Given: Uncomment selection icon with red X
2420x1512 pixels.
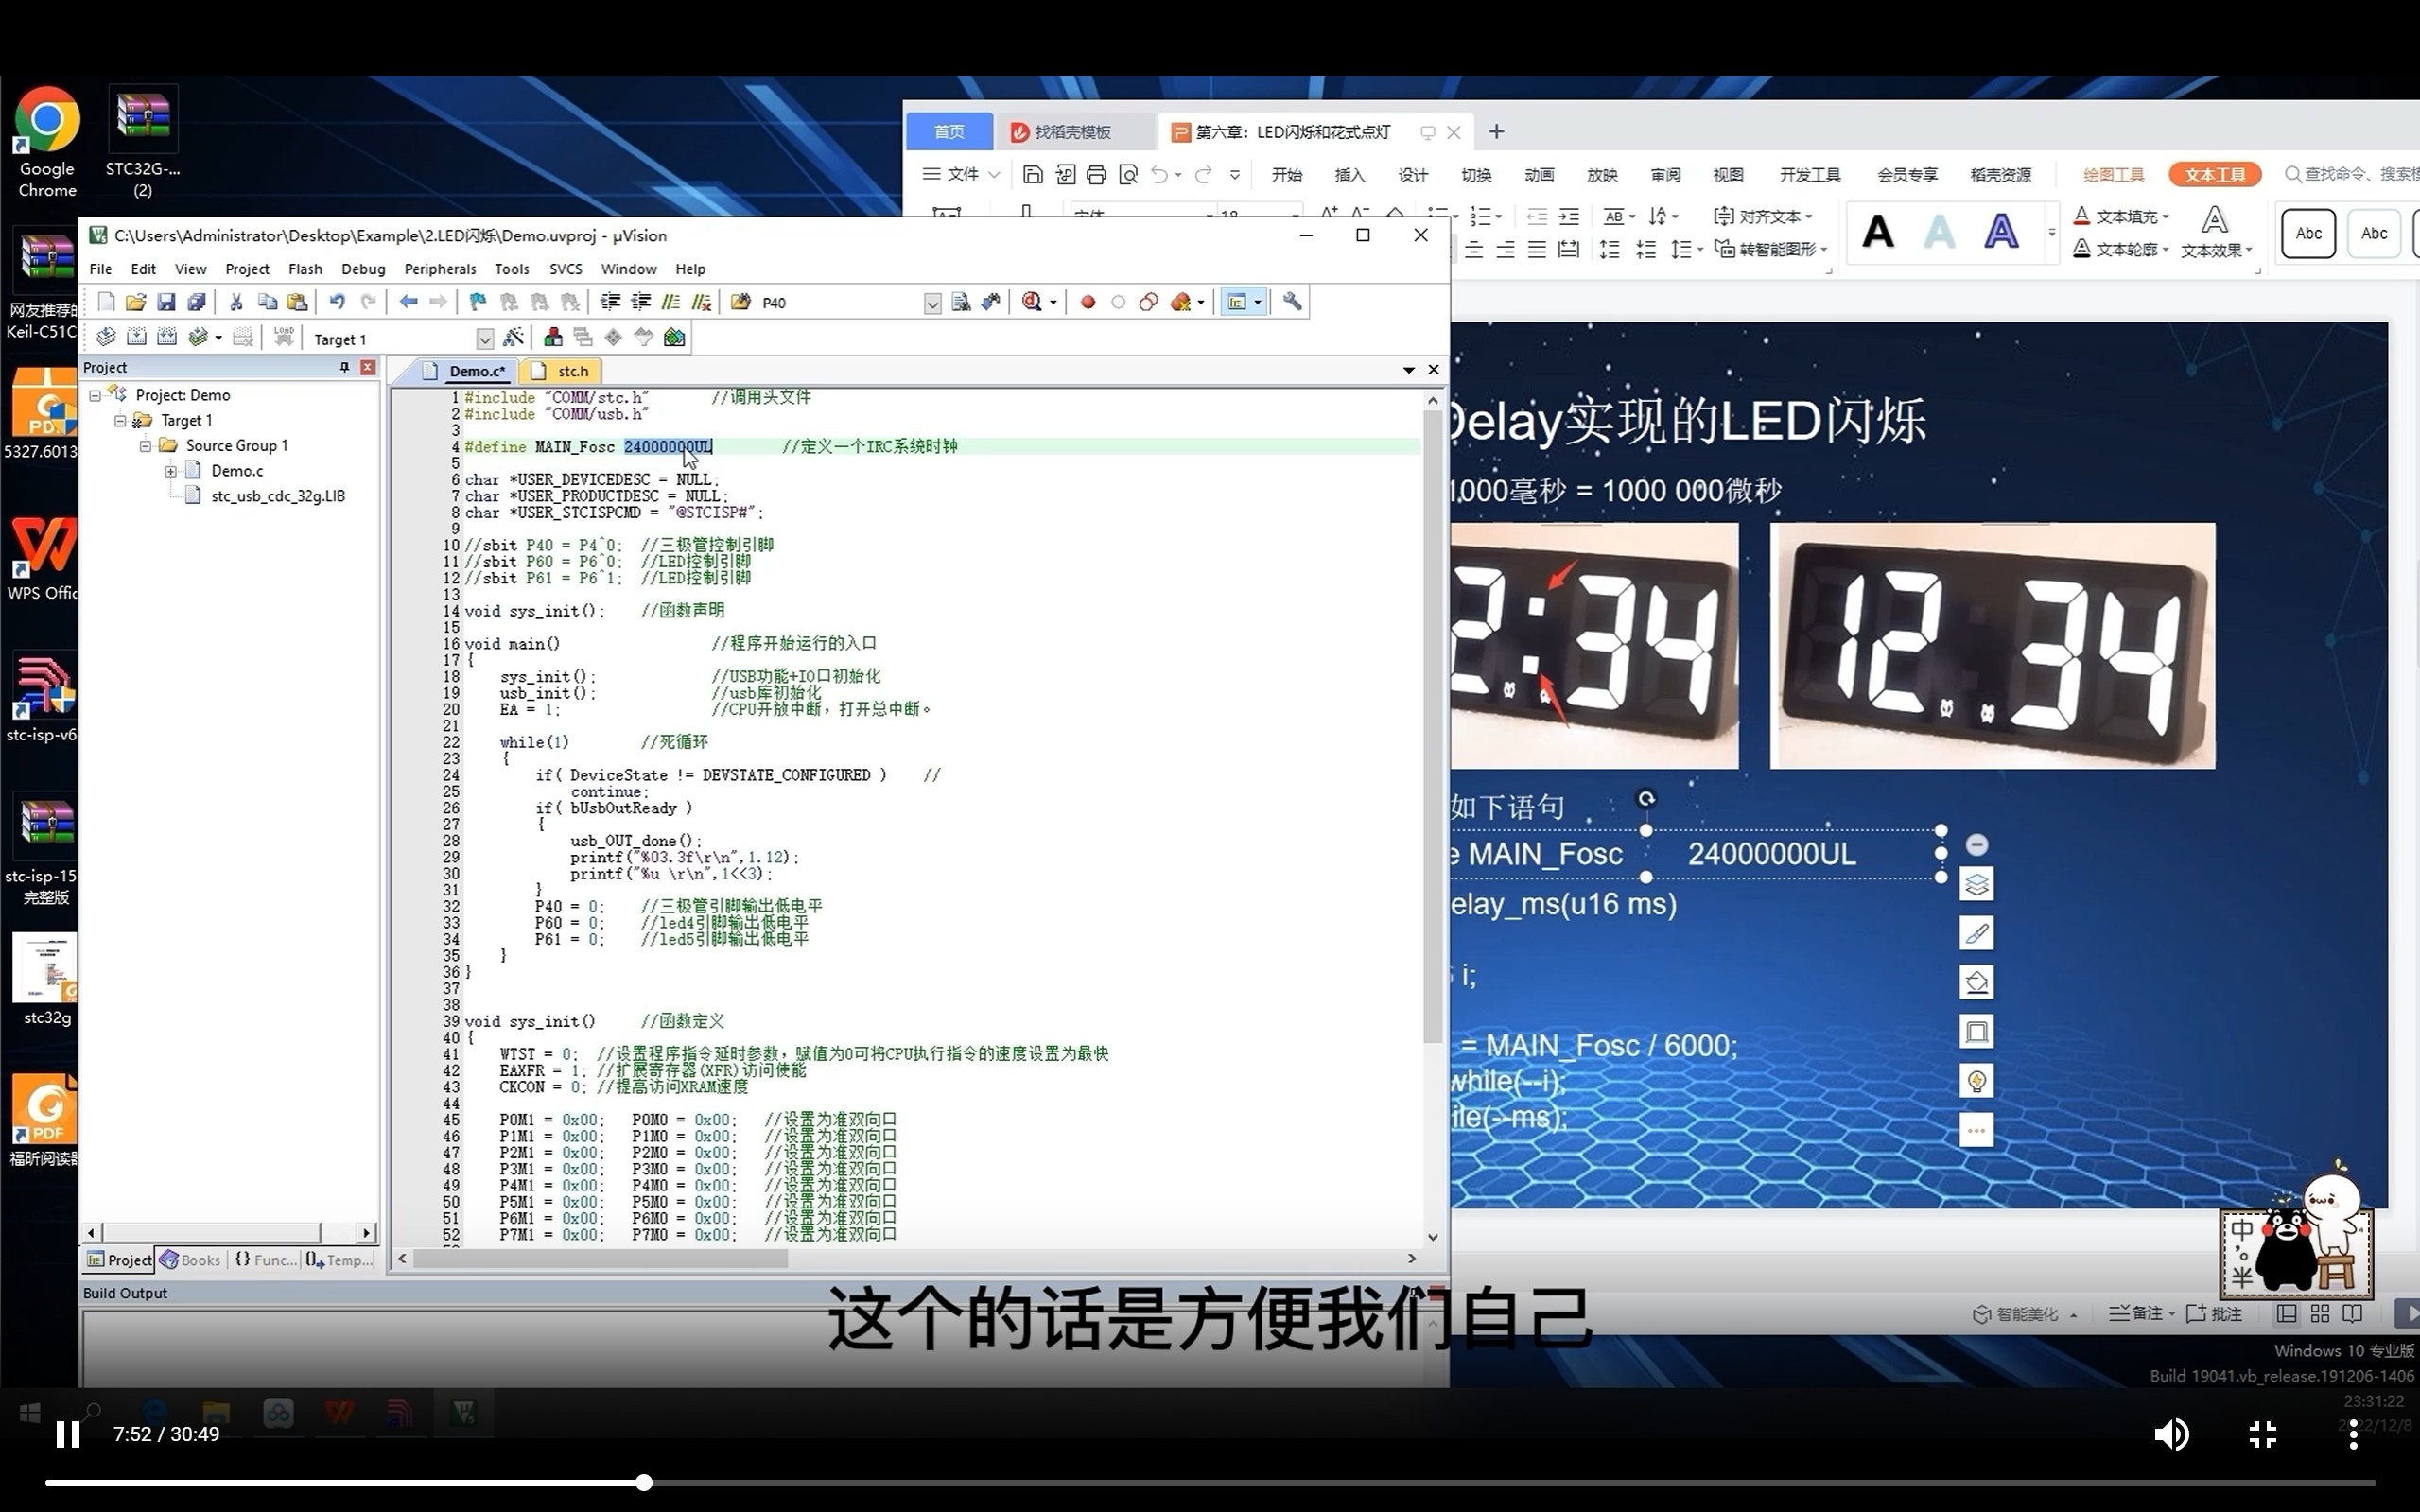Looking at the screenshot, I should pyautogui.click(x=702, y=302).
